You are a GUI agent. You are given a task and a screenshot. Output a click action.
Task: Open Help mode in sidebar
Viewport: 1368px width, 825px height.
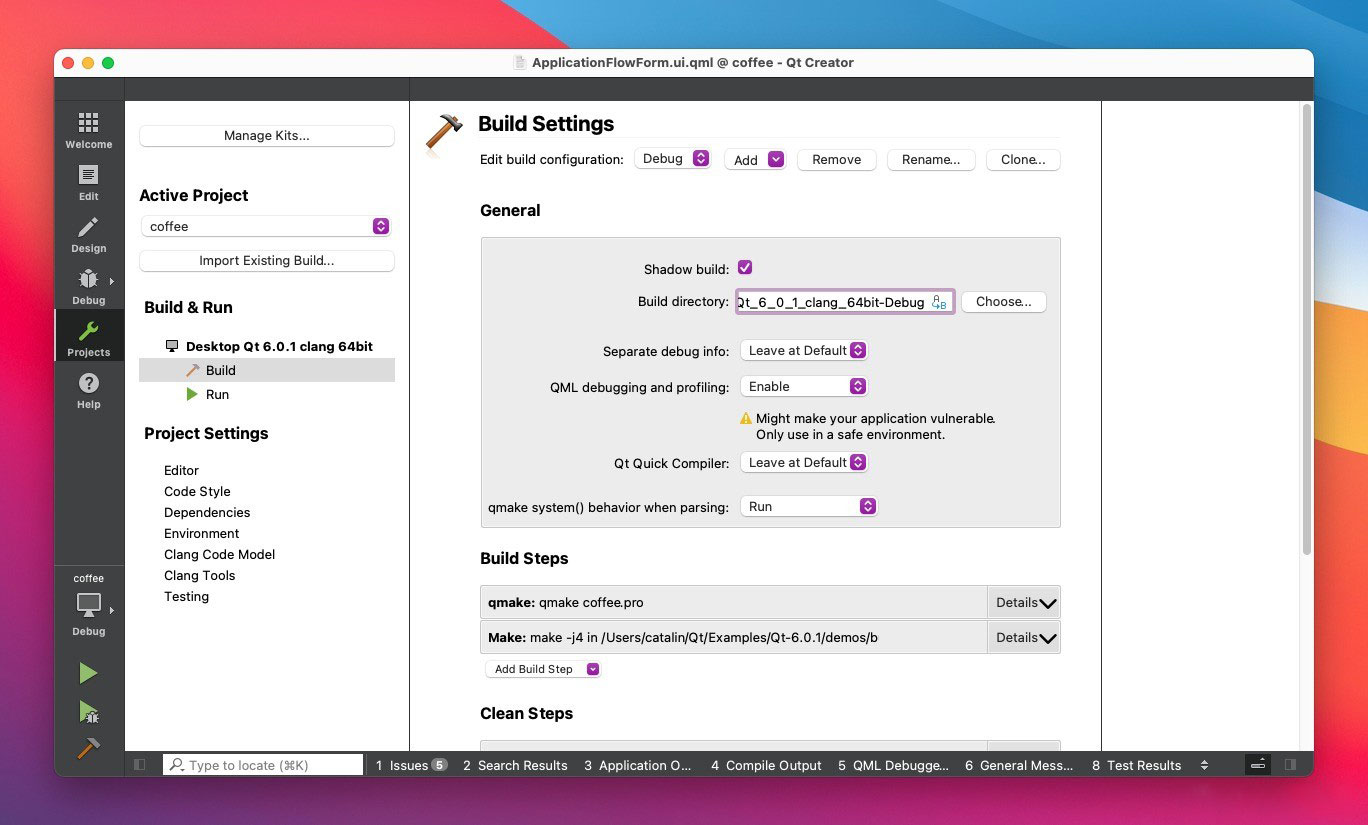(88, 390)
